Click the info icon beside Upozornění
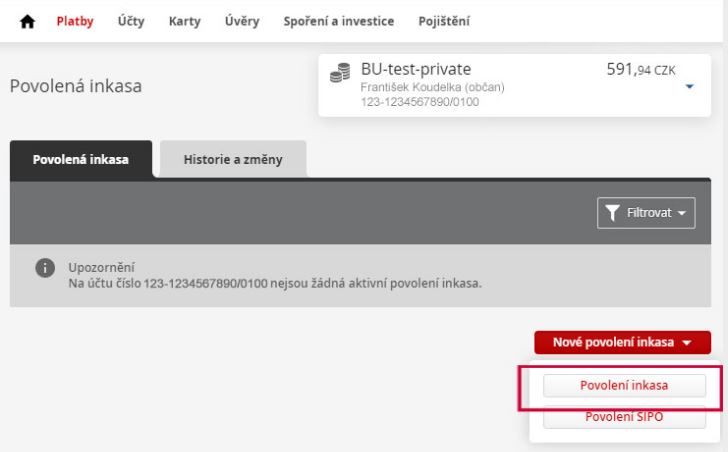 point(45,268)
